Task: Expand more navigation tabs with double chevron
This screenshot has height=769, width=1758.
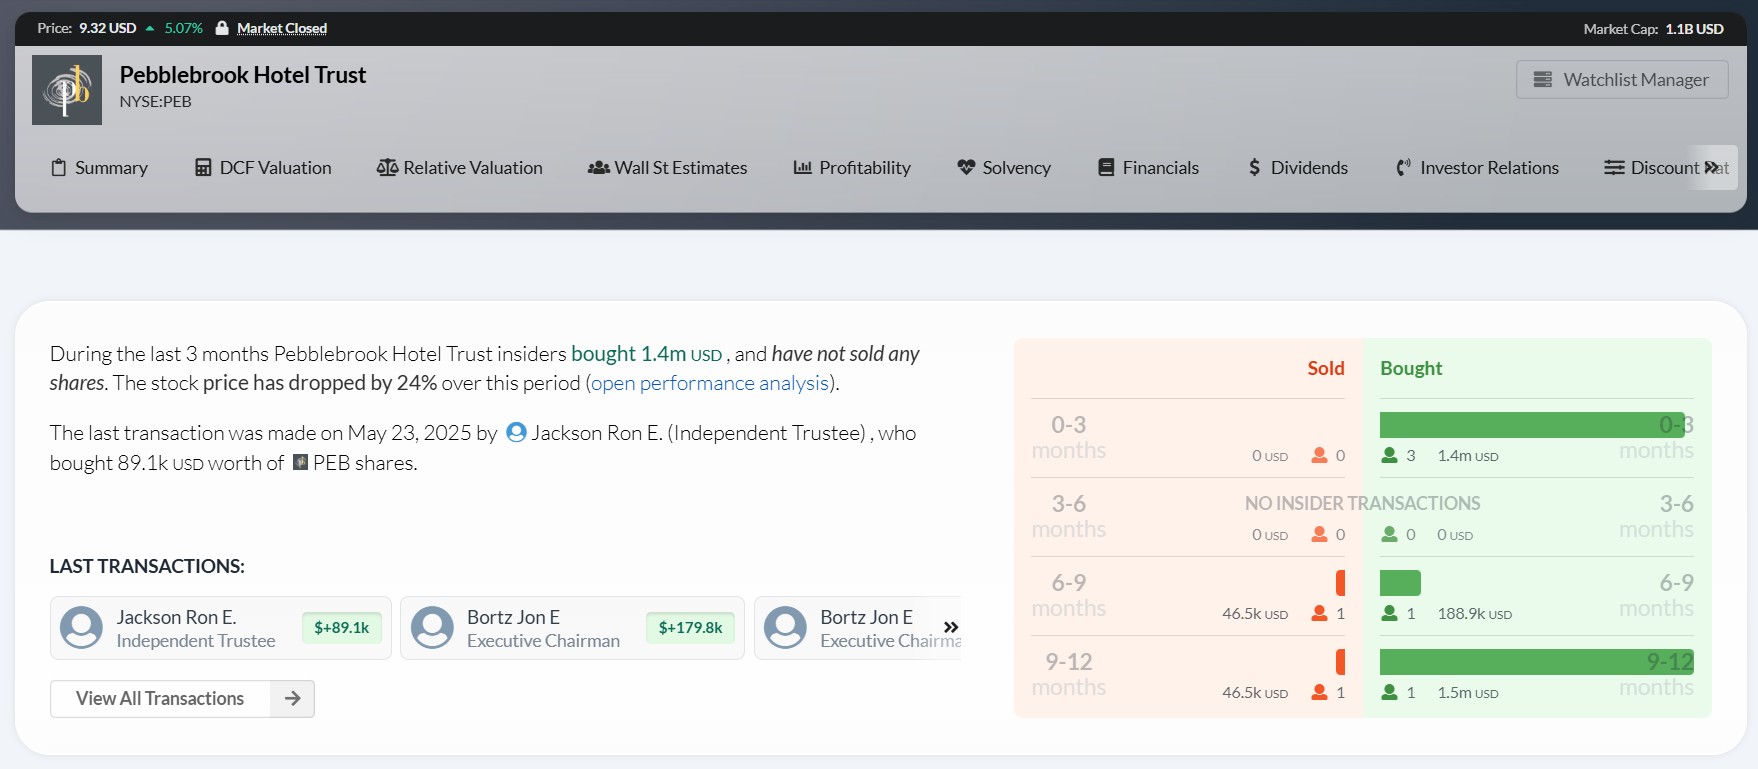Action: click(1711, 168)
